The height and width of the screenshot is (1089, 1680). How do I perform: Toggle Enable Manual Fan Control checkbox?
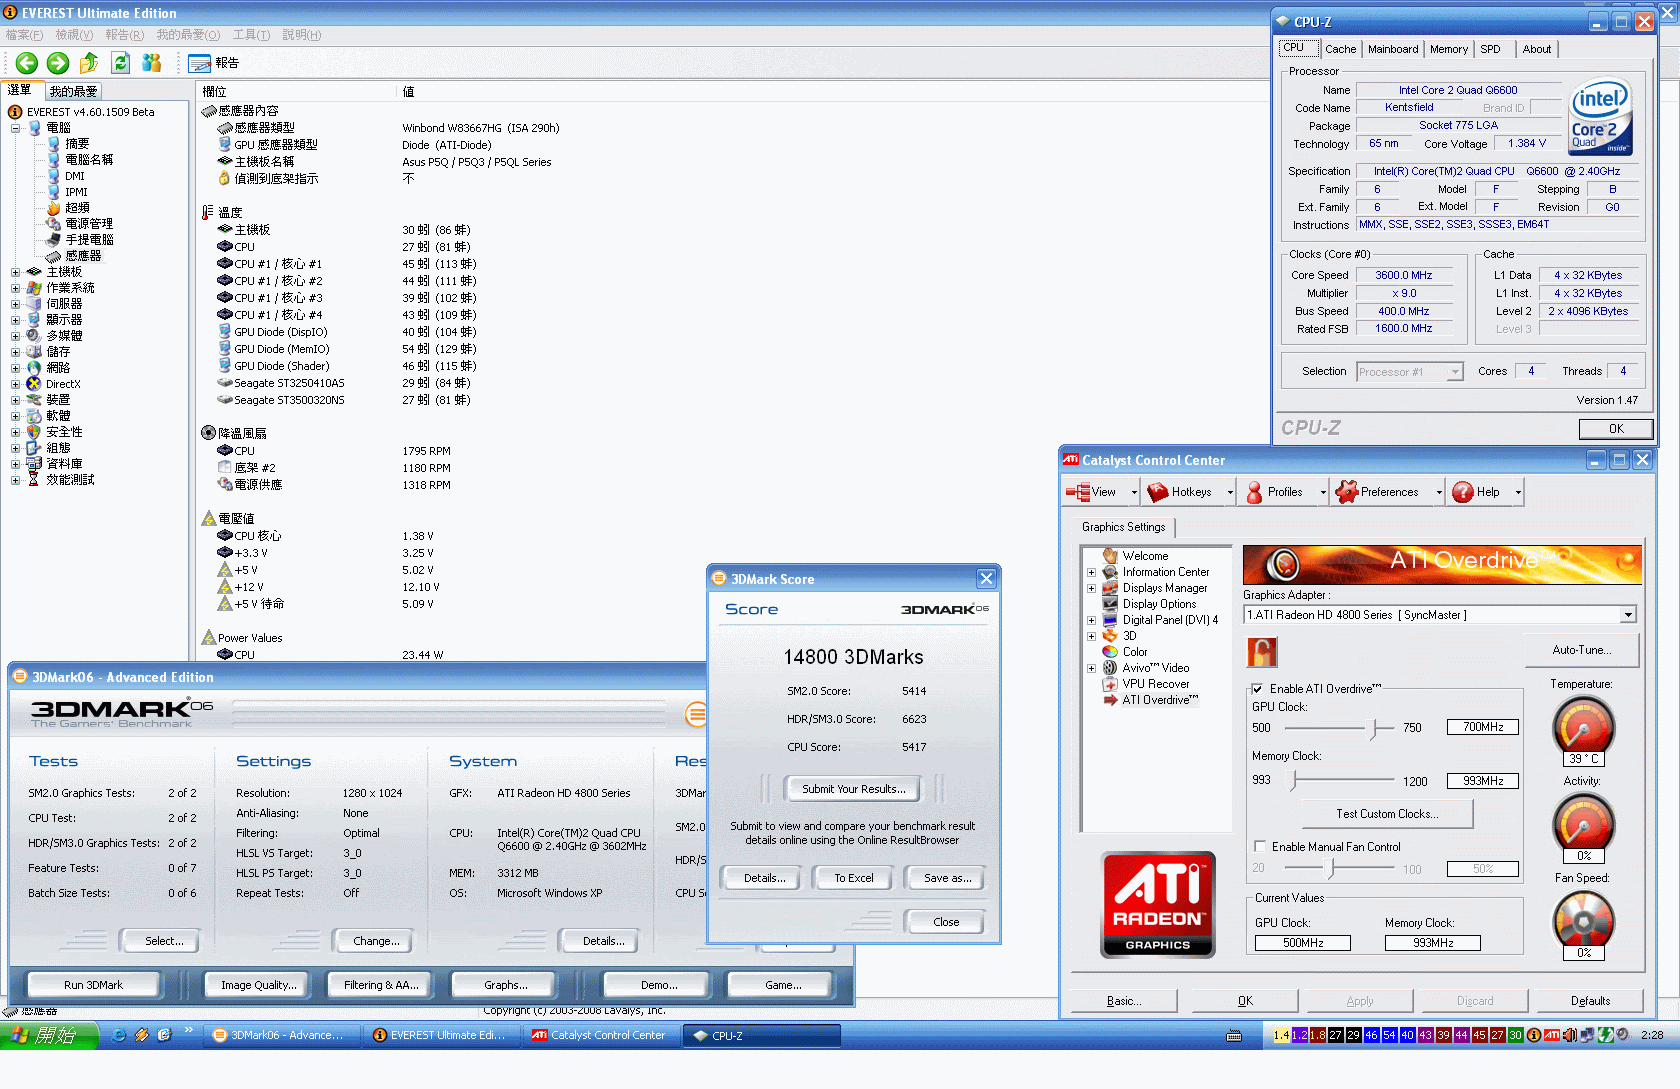point(1260,846)
